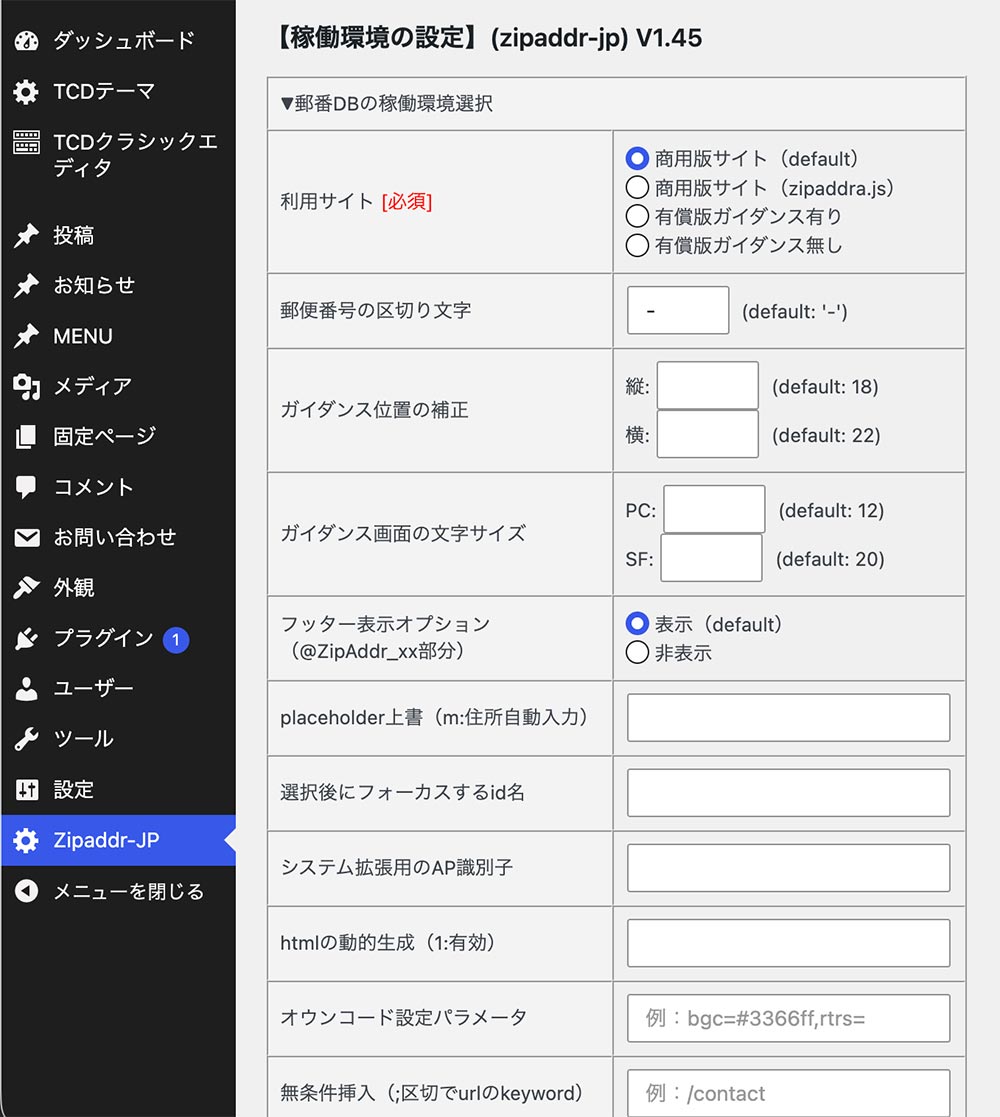Focus the 選択後にフォーカスするid名 field

coord(788,793)
